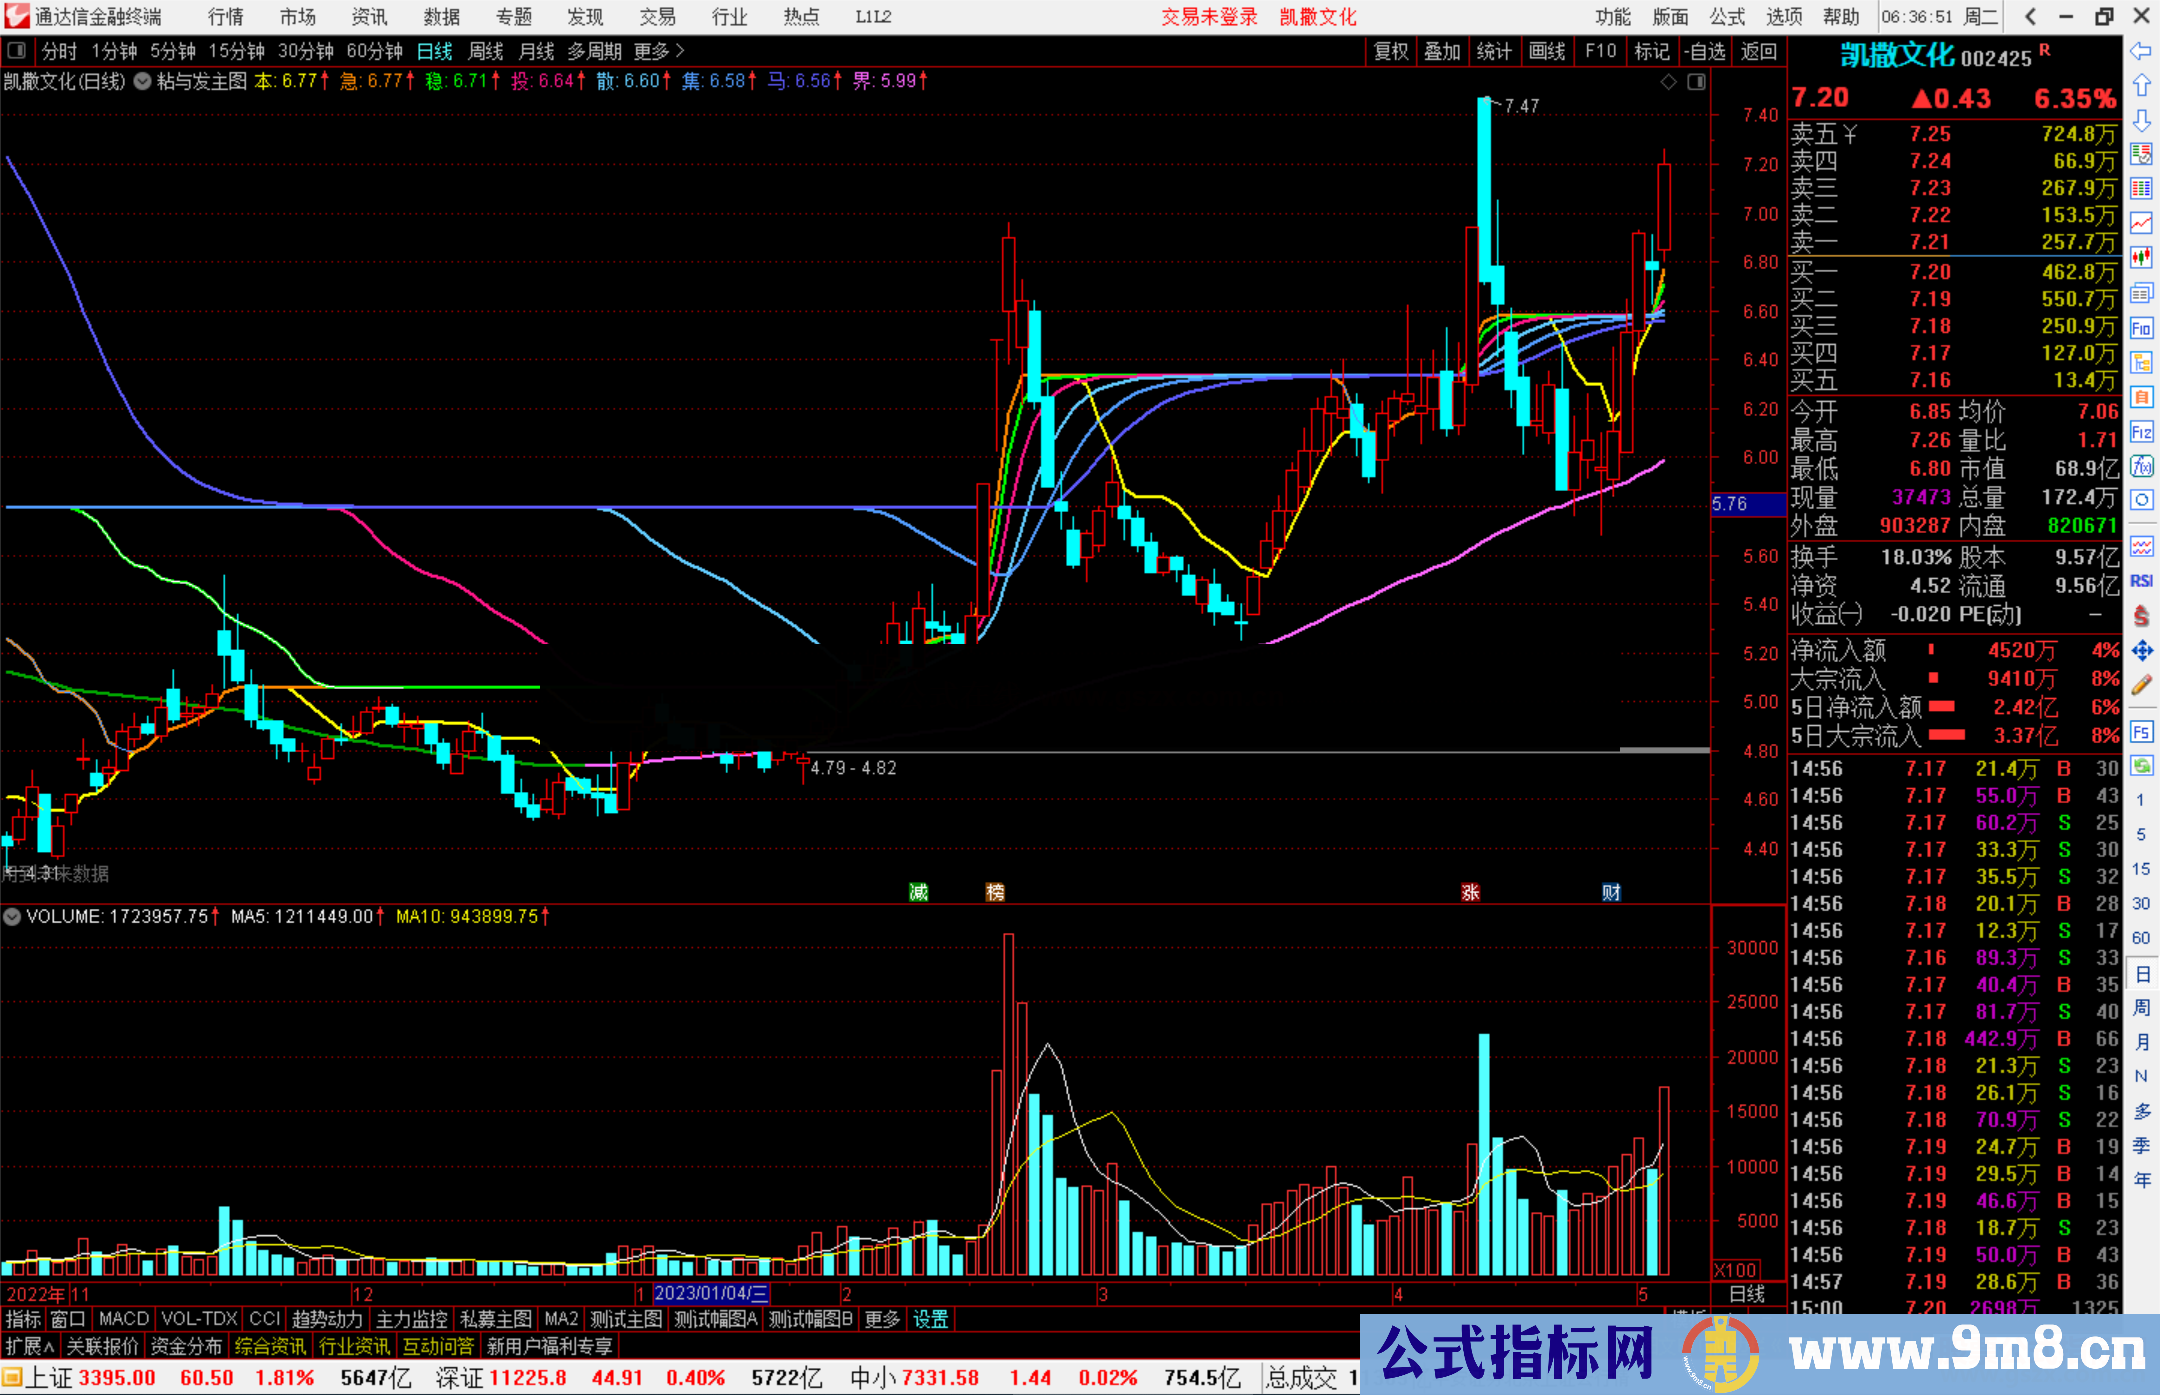
Task: Toggle the round marker next to VOLUME label
Action: click(12, 916)
